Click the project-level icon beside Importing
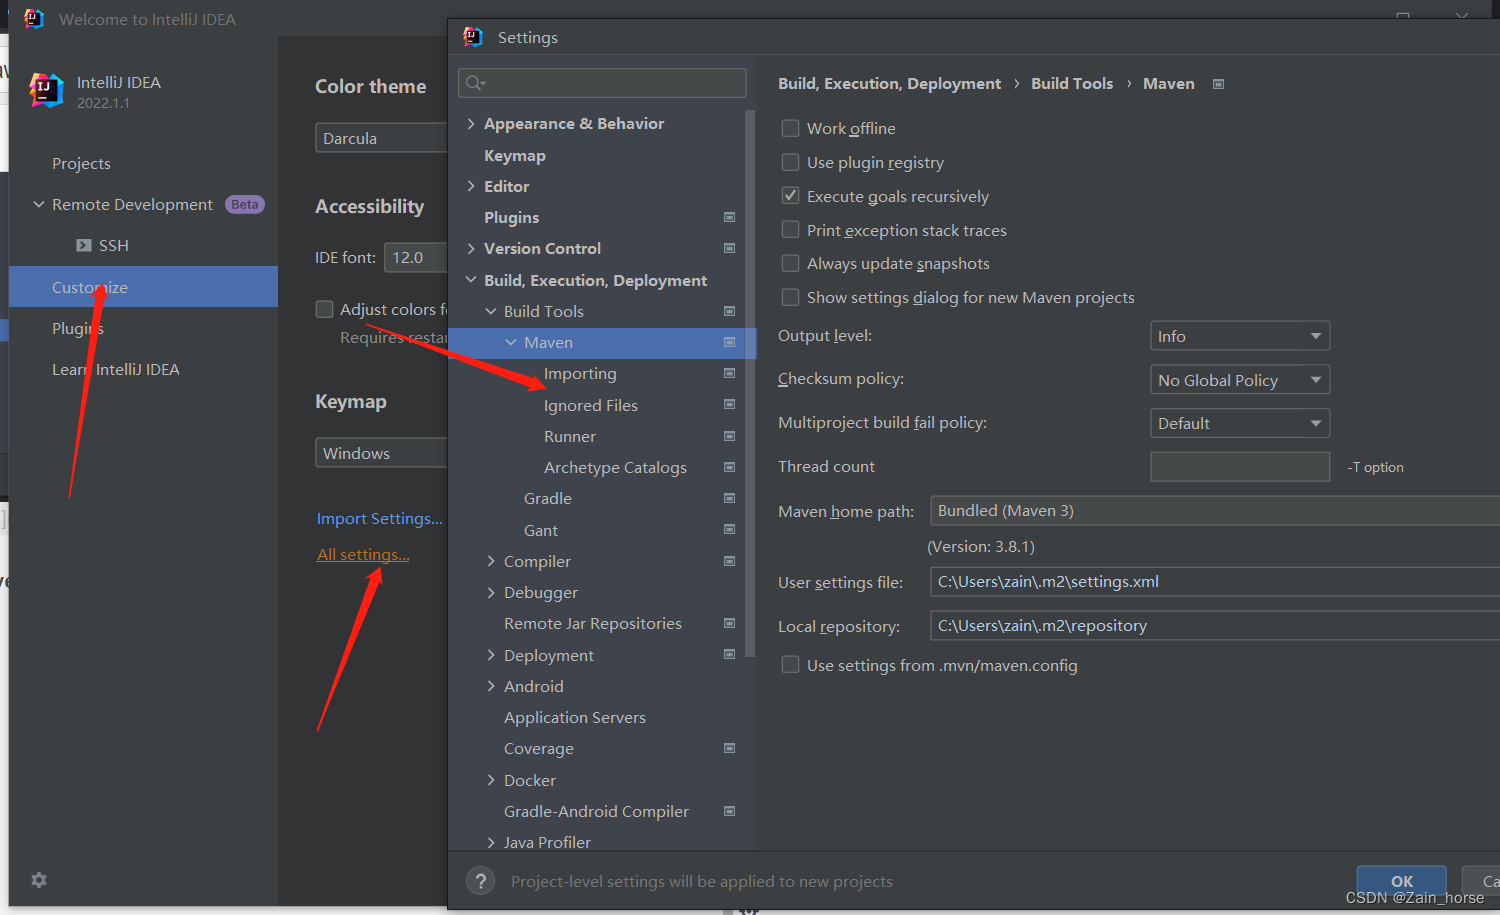Viewport: 1500px width, 915px height. [x=729, y=373]
